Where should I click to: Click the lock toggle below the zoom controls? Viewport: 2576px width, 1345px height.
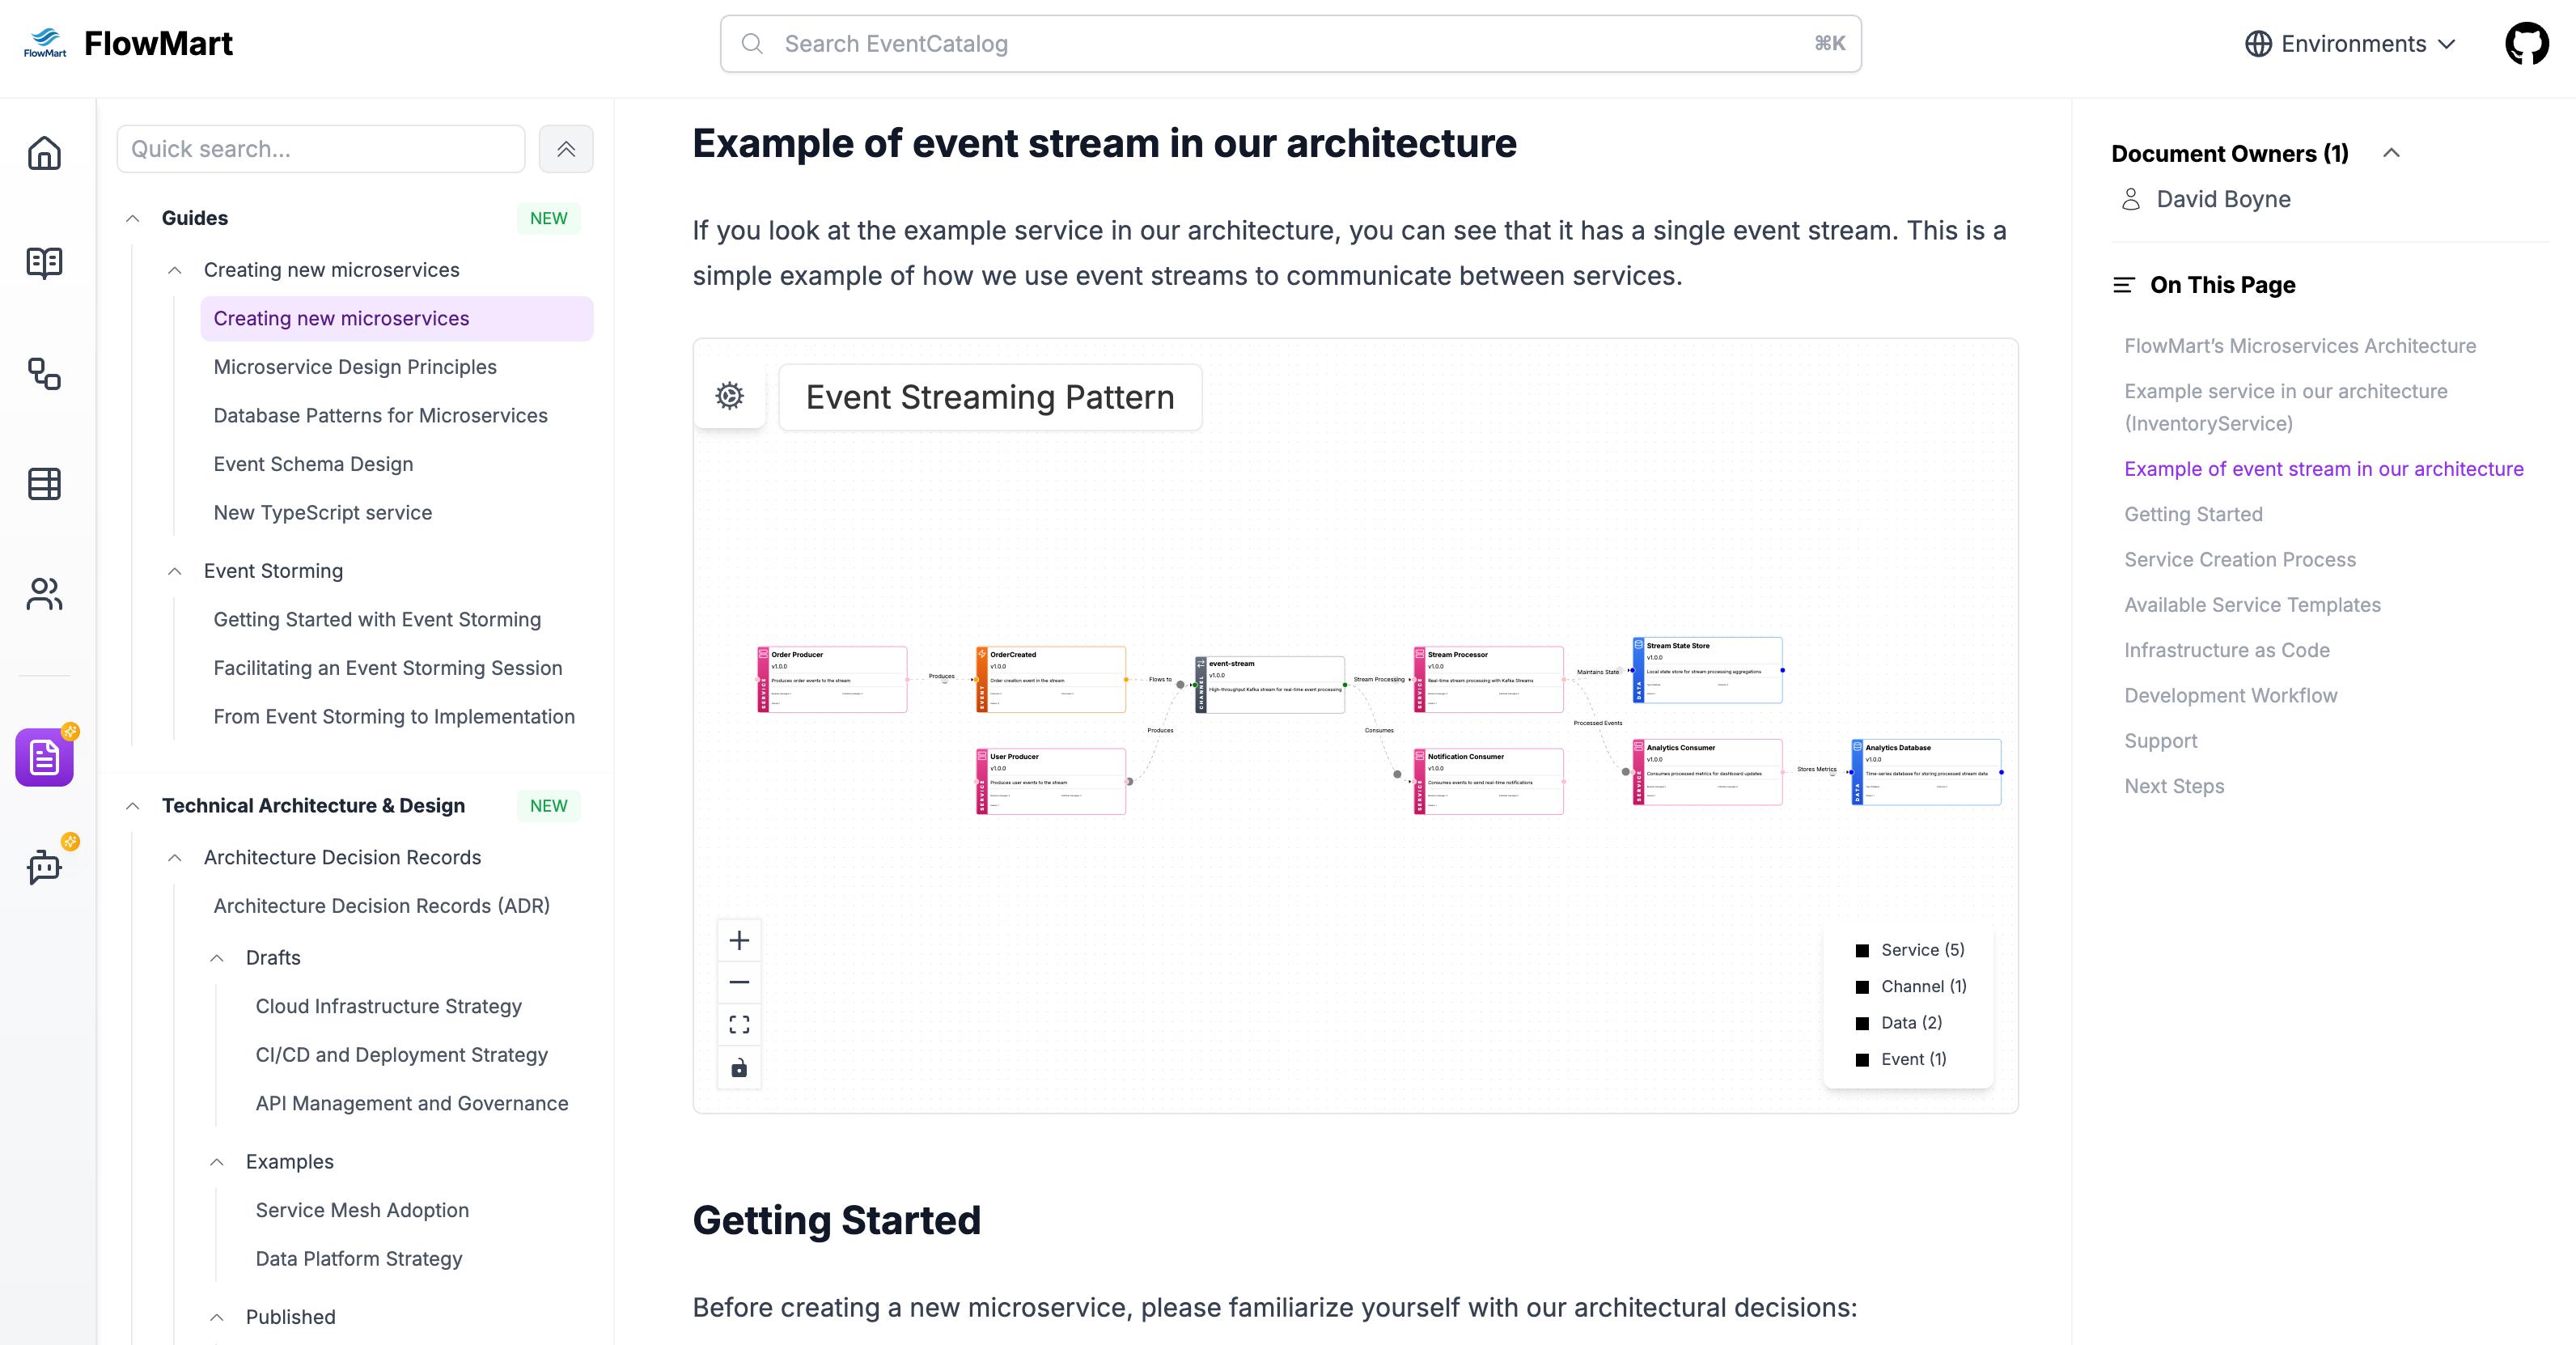tap(739, 1067)
